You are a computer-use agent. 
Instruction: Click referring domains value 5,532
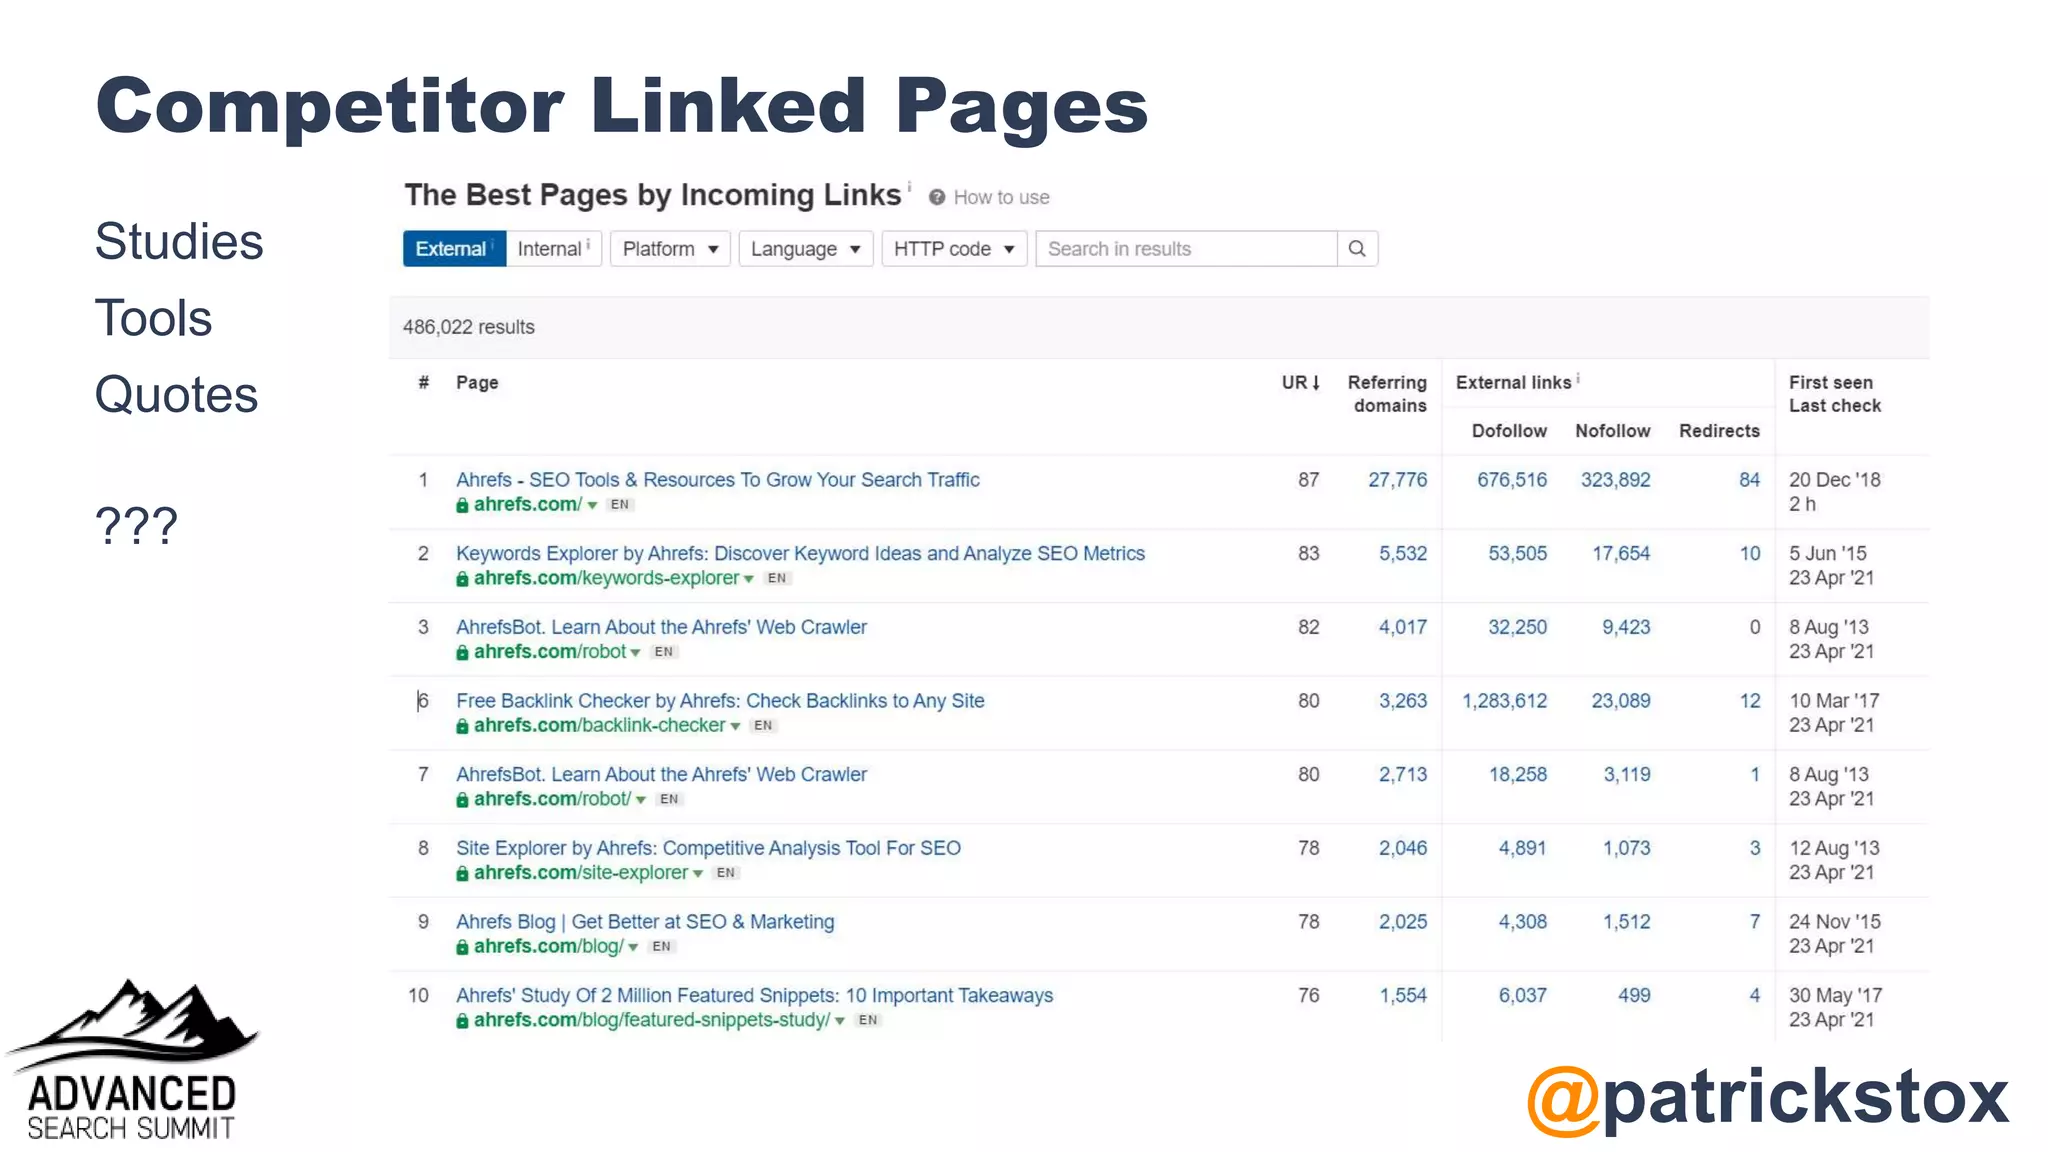1402,554
